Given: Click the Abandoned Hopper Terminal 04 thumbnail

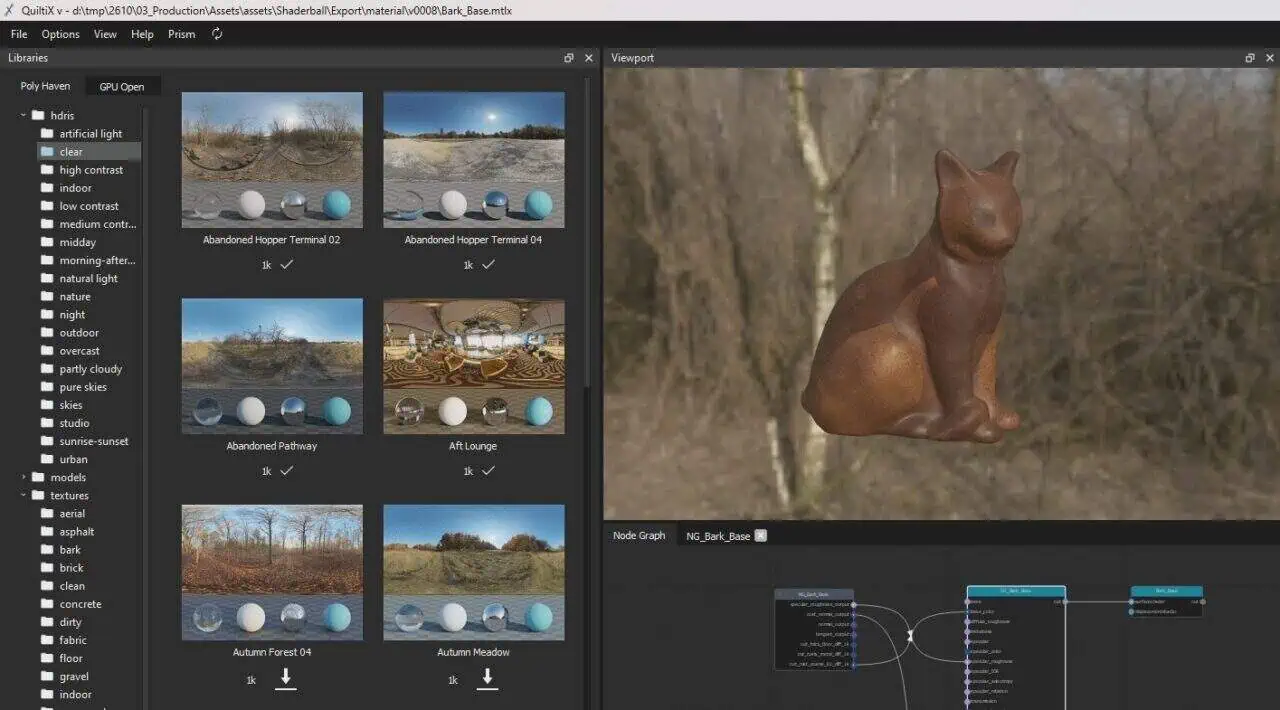Looking at the screenshot, I should point(474,160).
